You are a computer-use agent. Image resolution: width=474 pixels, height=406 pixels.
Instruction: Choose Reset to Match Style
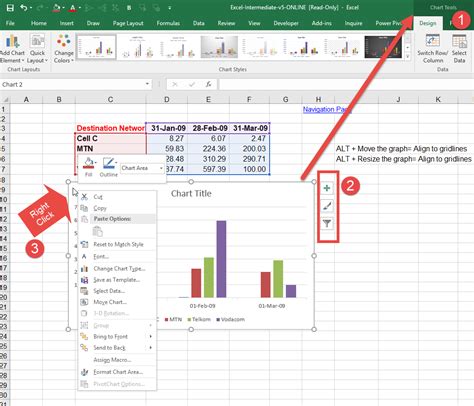pyautogui.click(x=117, y=244)
